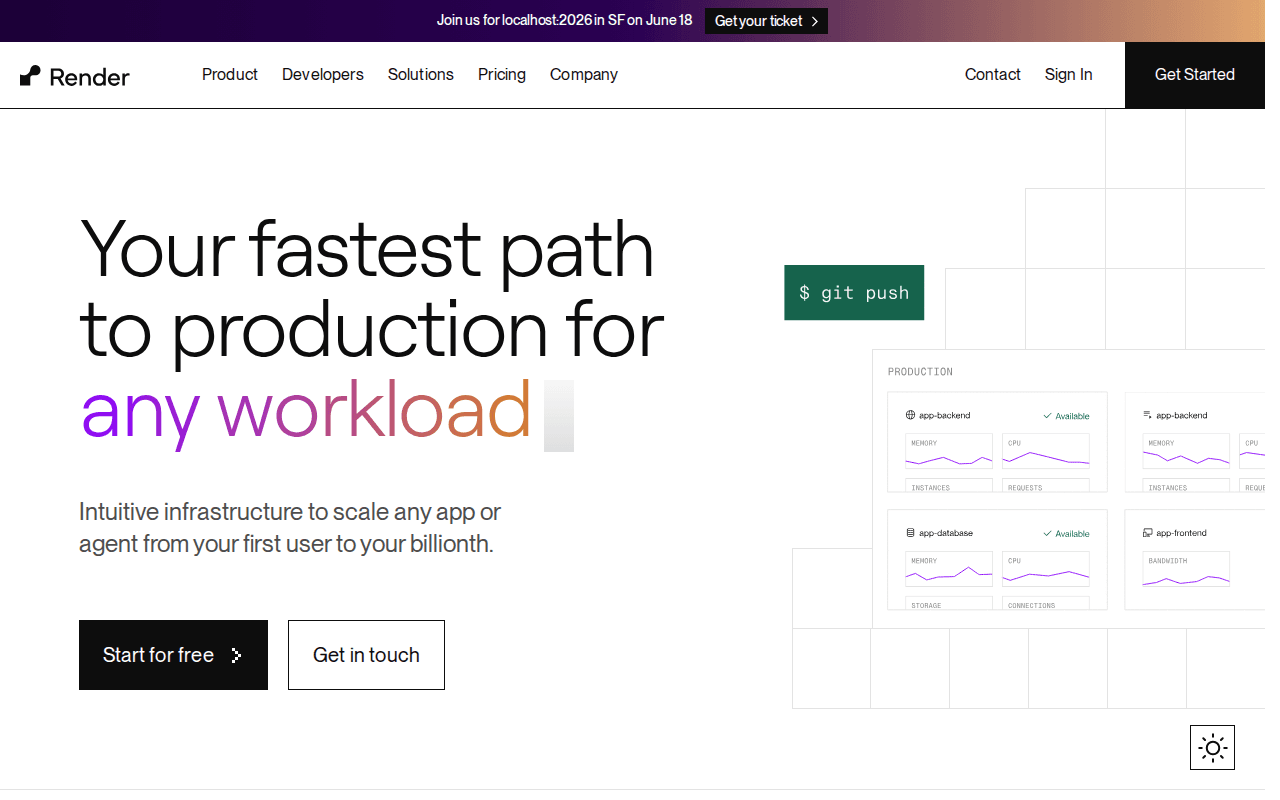Image resolution: width=1280 pixels, height=800 pixels.
Task: Click the STORAGE label in app-database
Action: (x=926, y=605)
